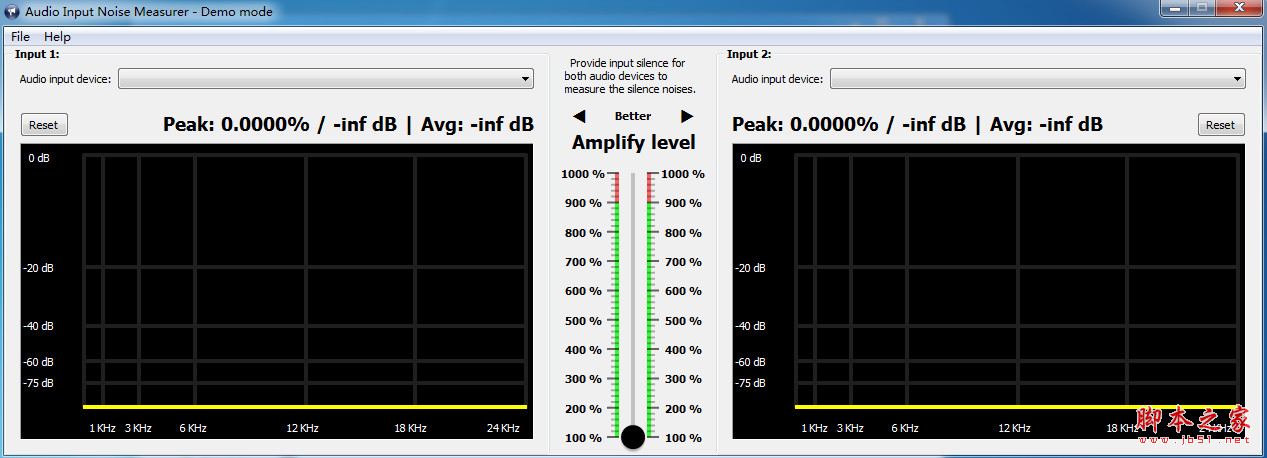Screen dimensions: 1267x458
Task: Click the 1000 % label on the left scale
Action: click(x=583, y=174)
